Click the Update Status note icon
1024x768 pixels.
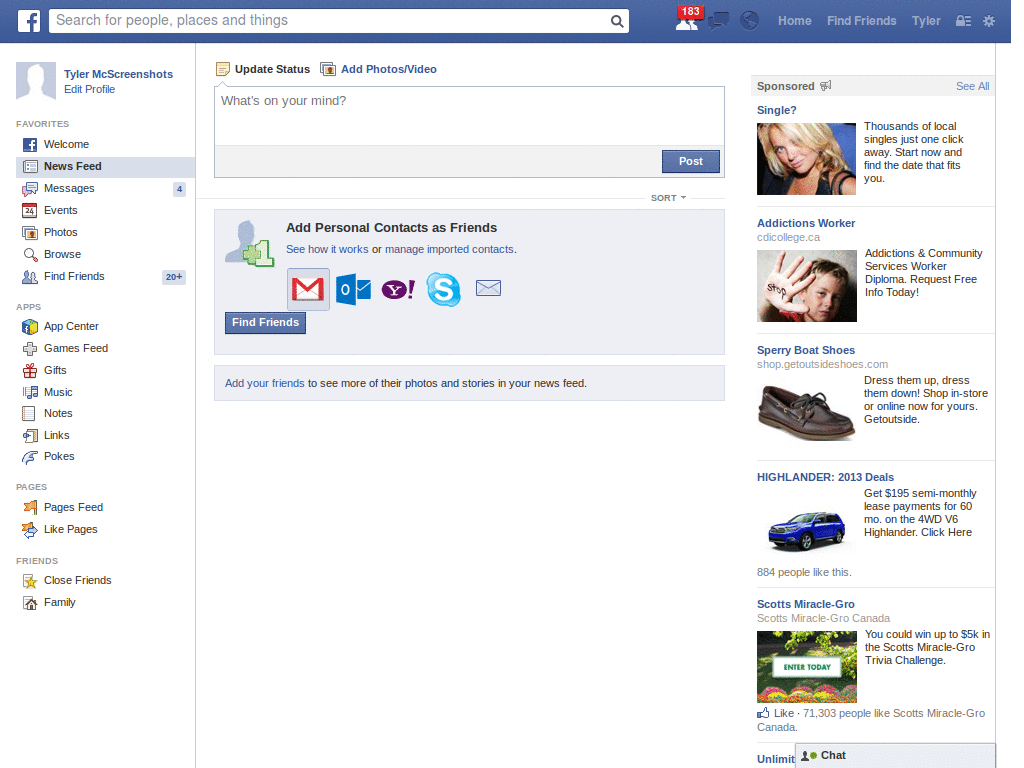point(223,69)
